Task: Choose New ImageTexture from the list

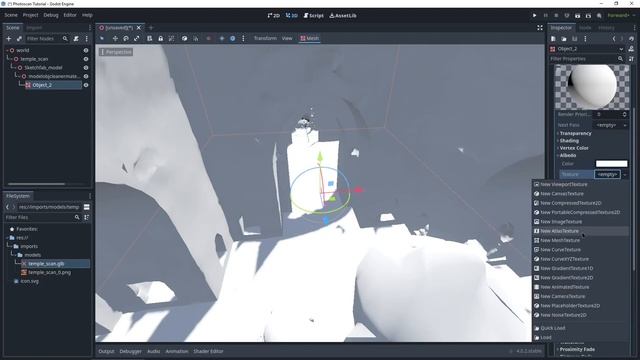Action: (561, 222)
